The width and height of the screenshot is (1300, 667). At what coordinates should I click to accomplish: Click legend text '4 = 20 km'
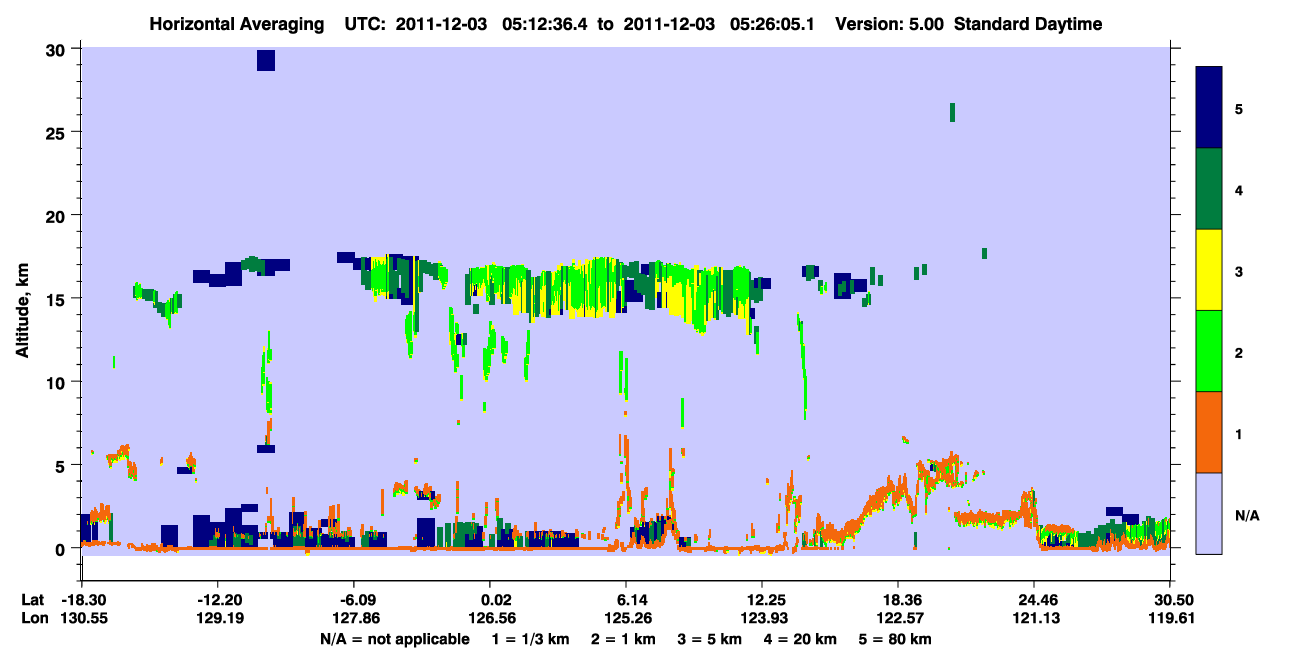(802, 639)
